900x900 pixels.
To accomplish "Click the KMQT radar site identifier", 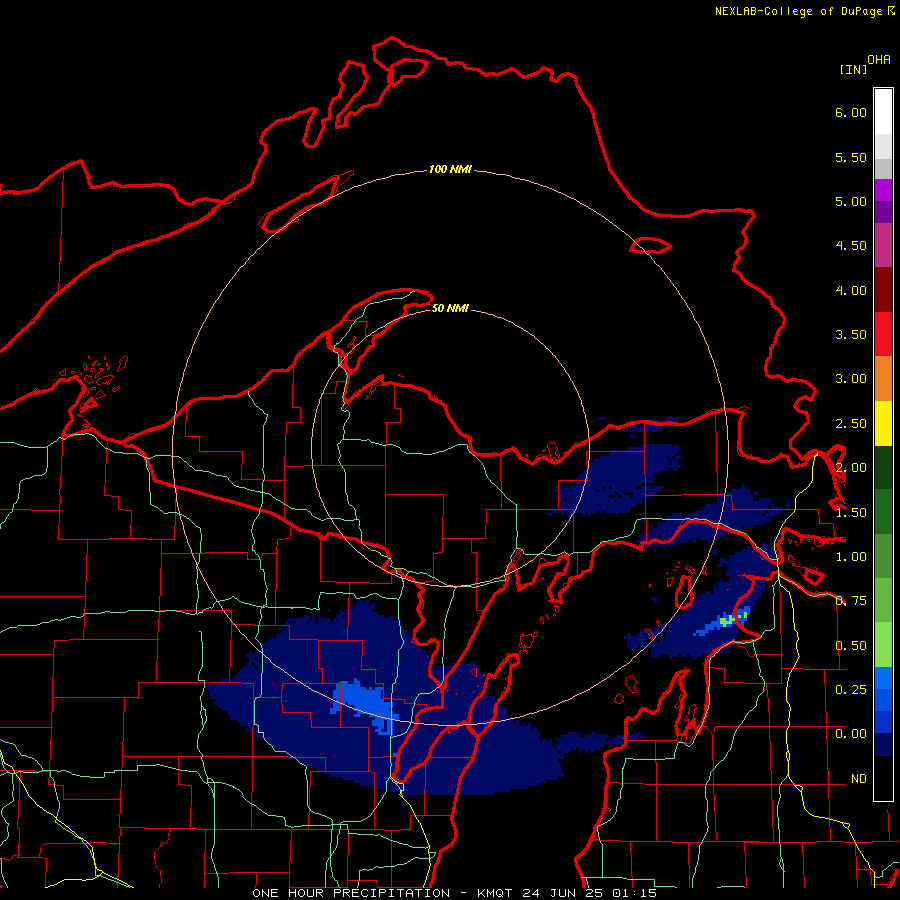I will click(494, 893).
